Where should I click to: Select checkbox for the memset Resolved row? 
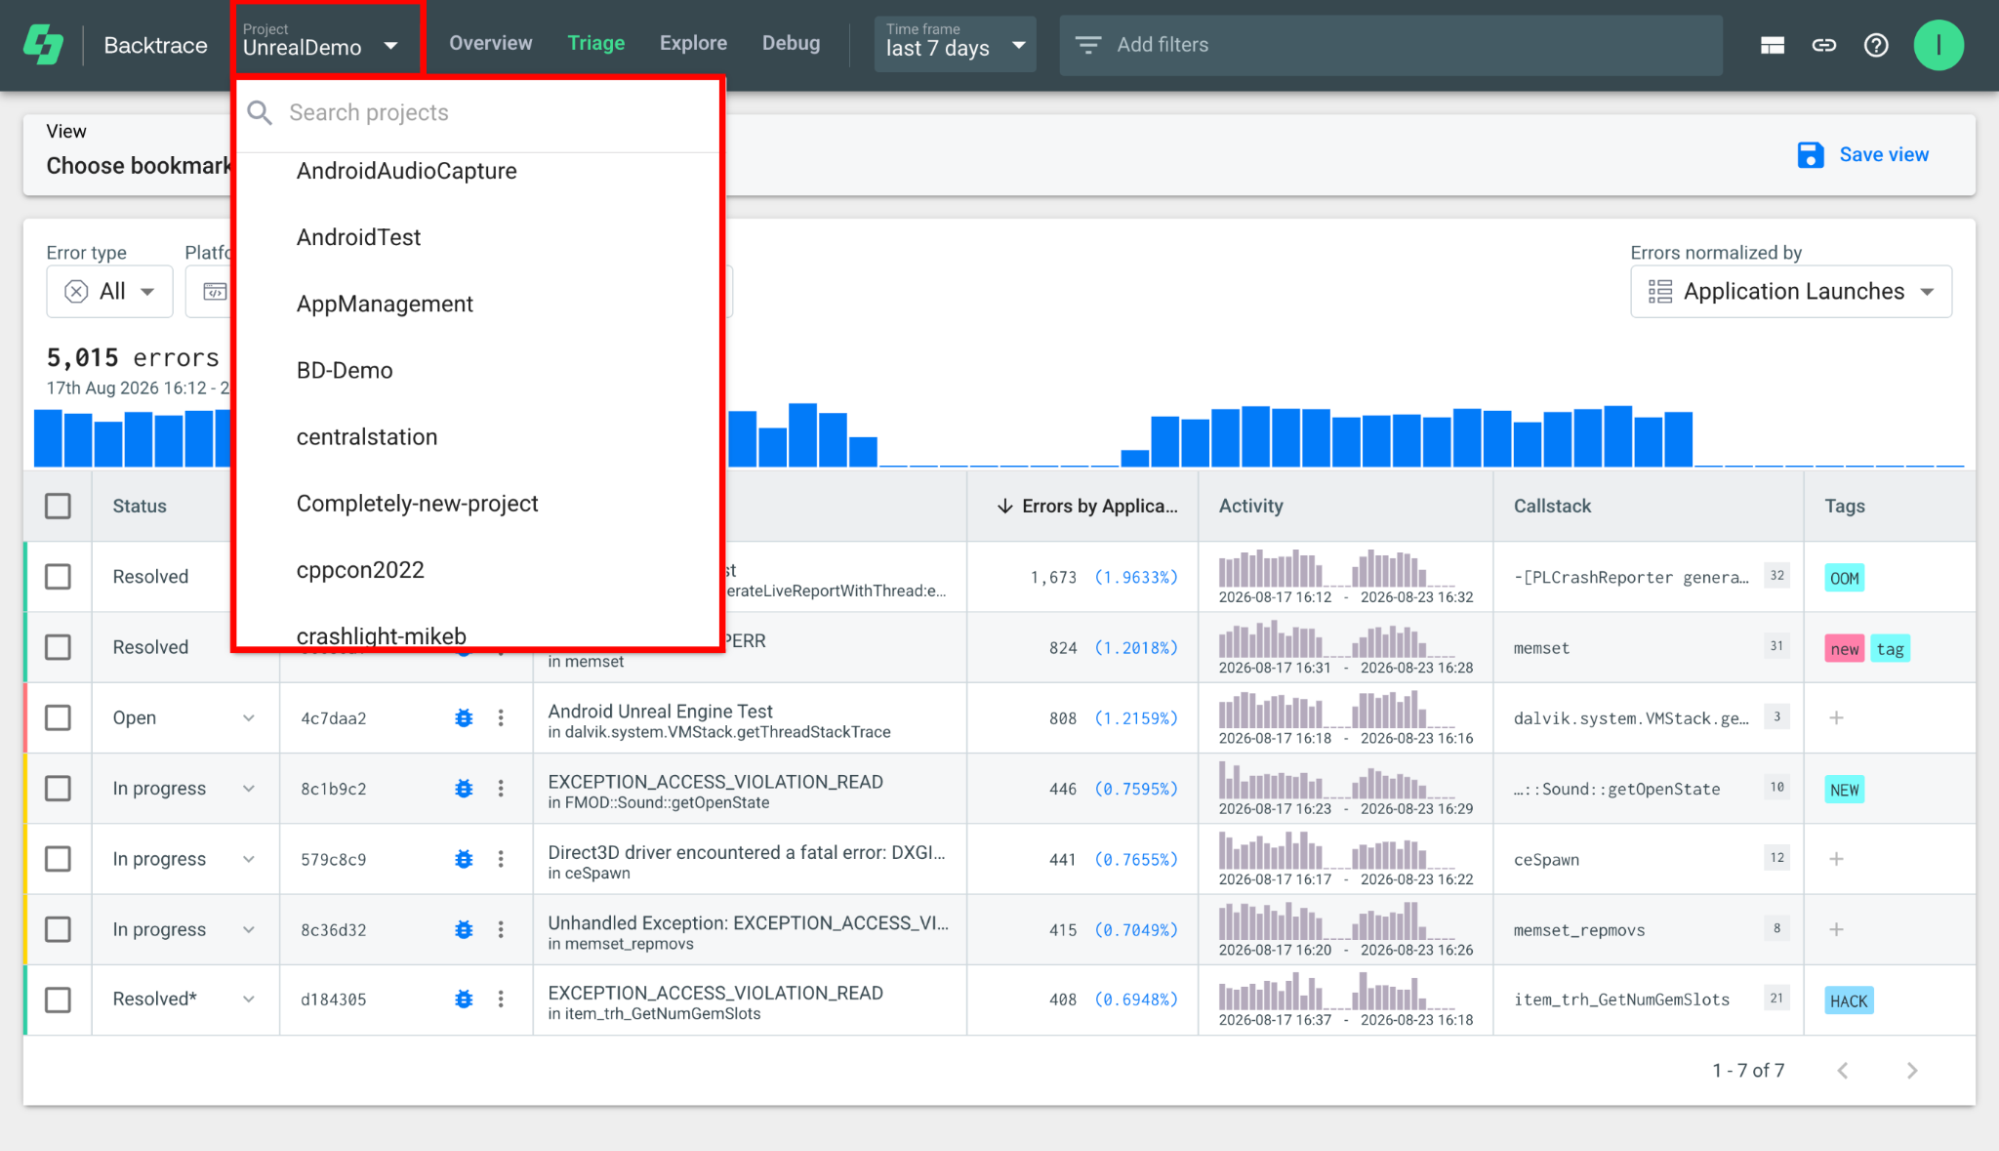click(x=58, y=648)
